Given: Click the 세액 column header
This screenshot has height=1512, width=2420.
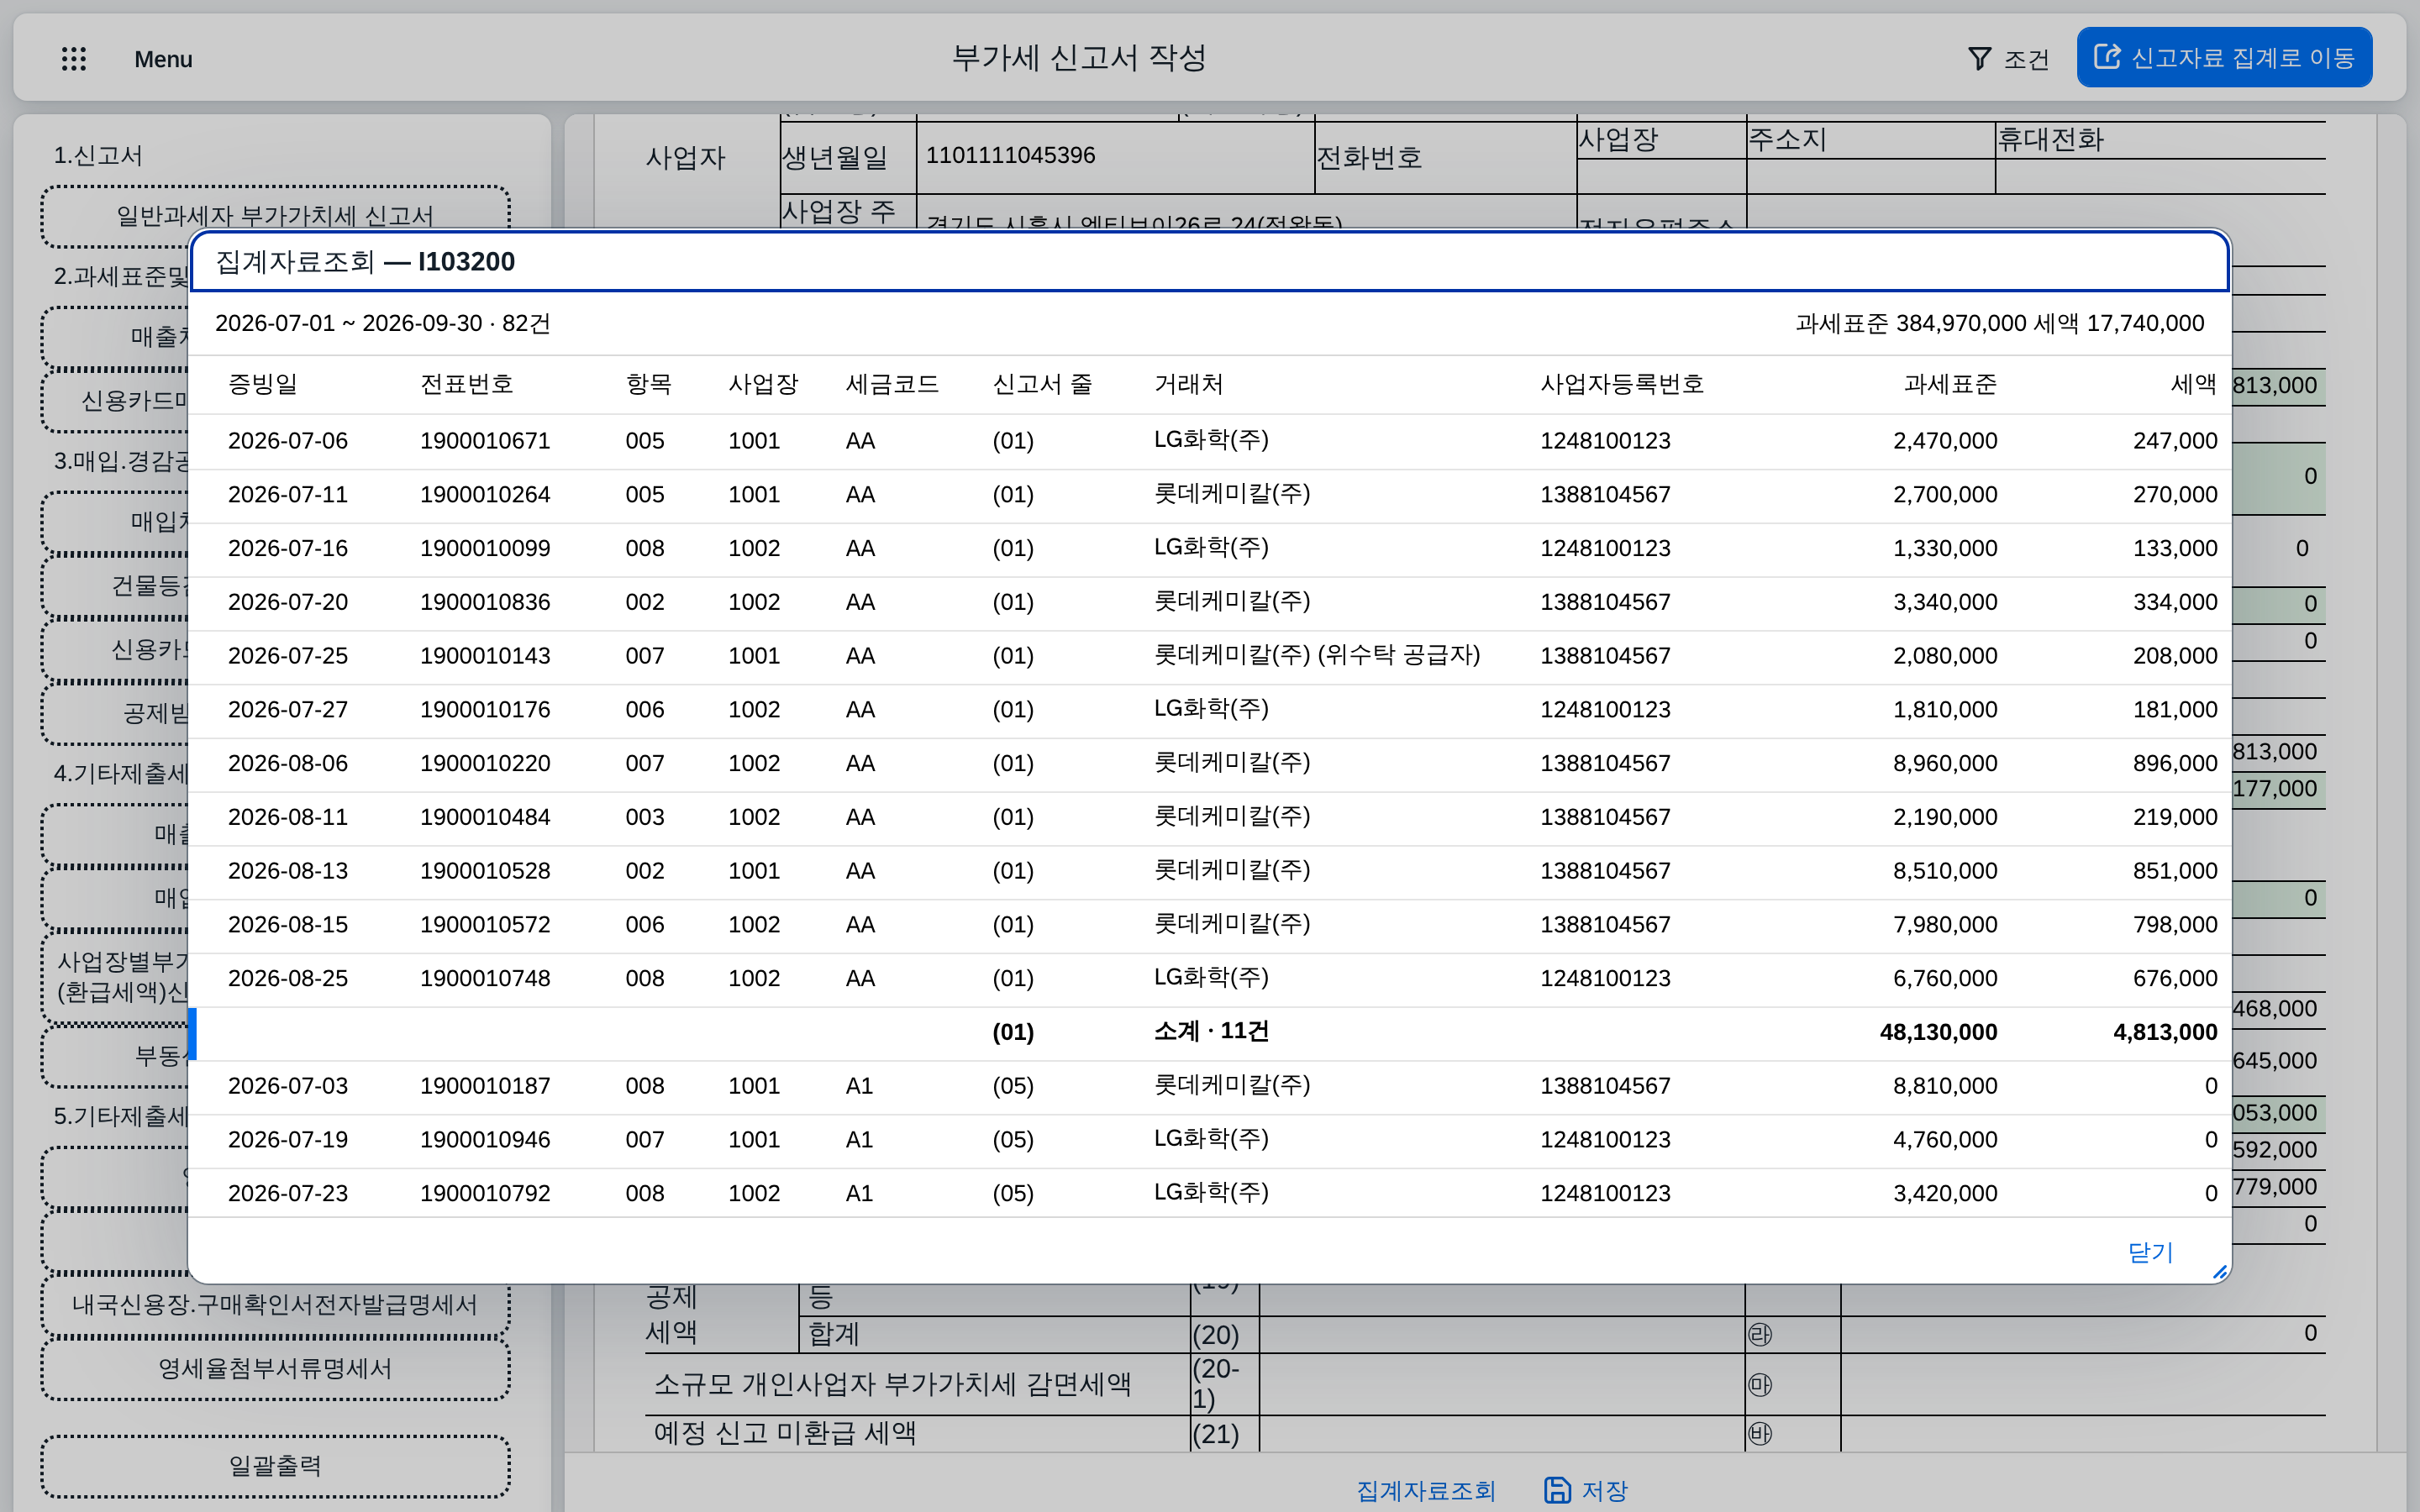Looking at the screenshot, I should (2194, 384).
